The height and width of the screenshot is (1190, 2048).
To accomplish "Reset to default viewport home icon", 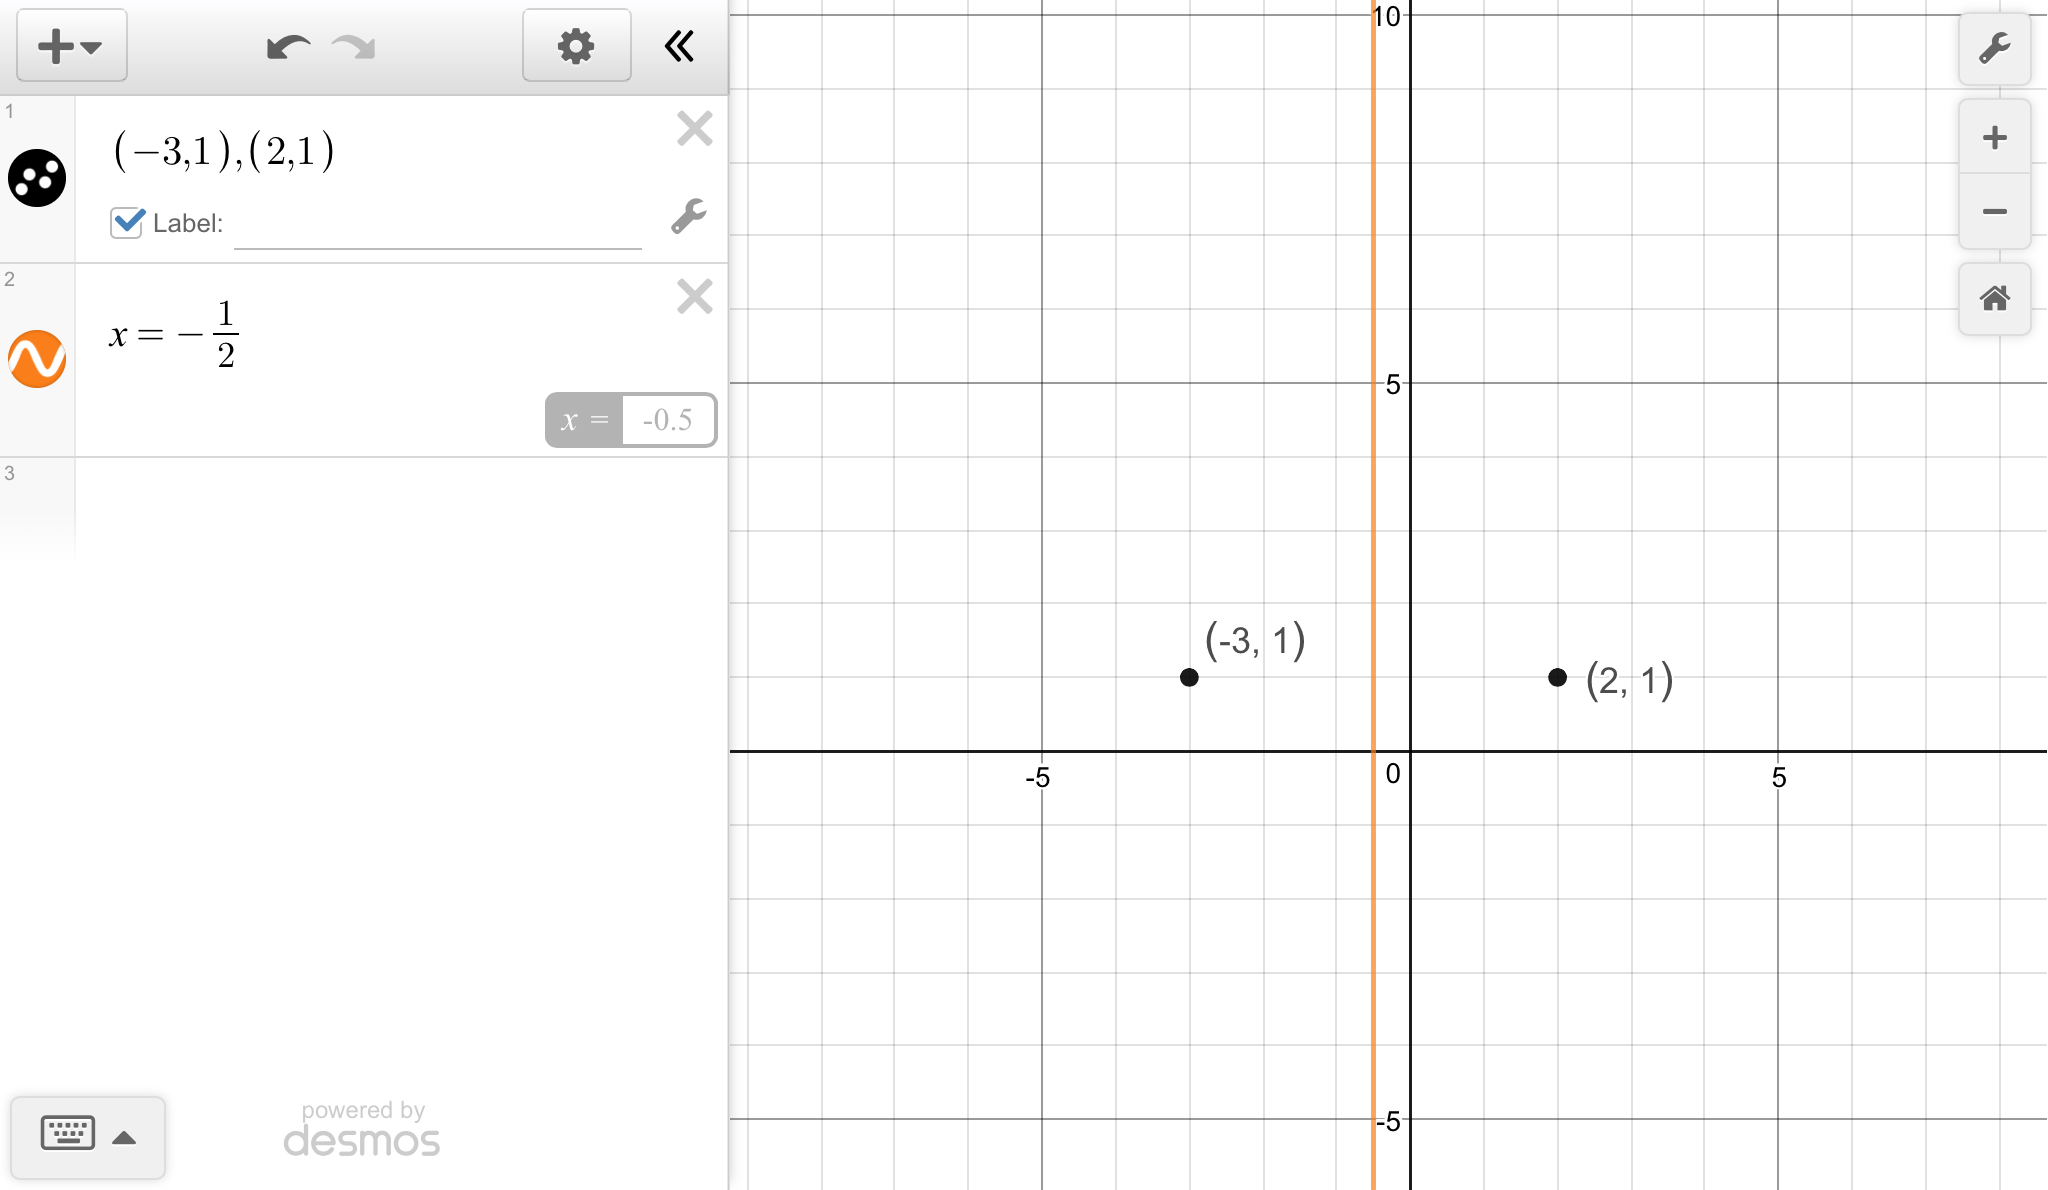I will 1994,298.
